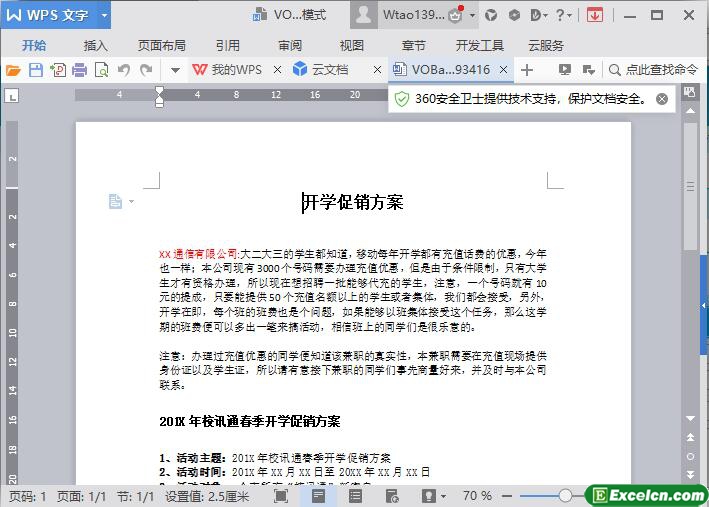Click the next page double-arrow button

[x=690, y=474]
